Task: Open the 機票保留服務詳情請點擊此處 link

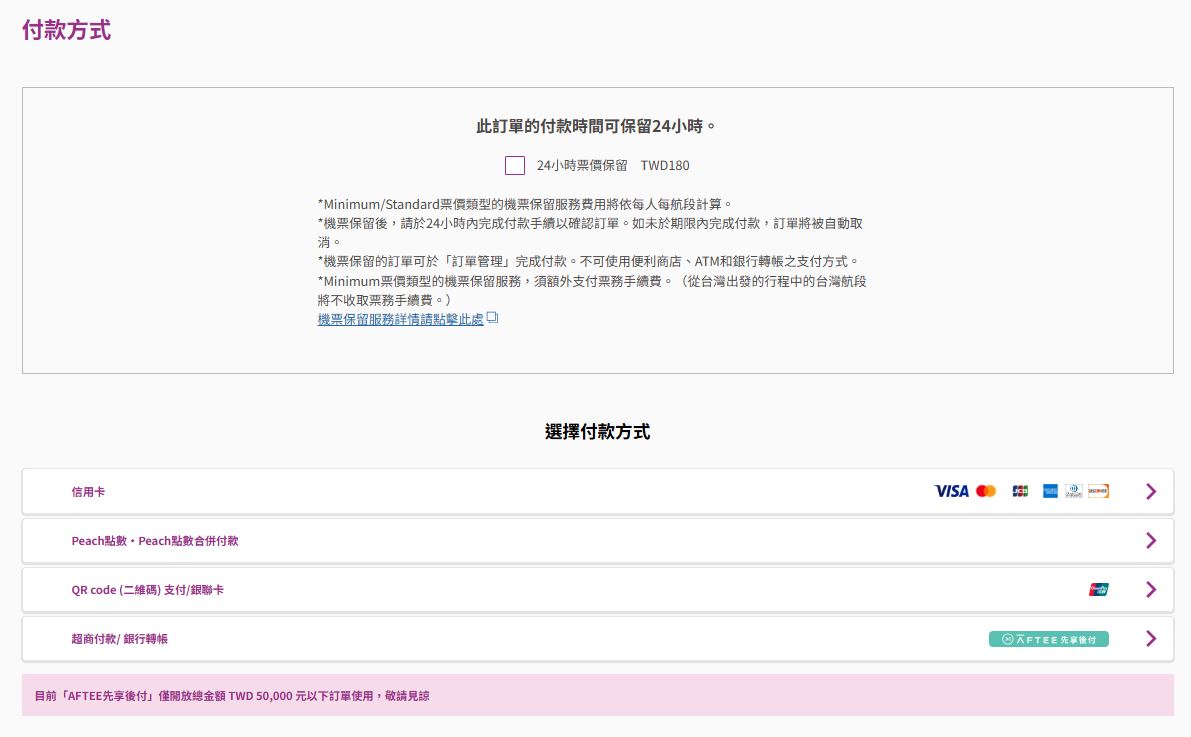Action: coord(400,319)
